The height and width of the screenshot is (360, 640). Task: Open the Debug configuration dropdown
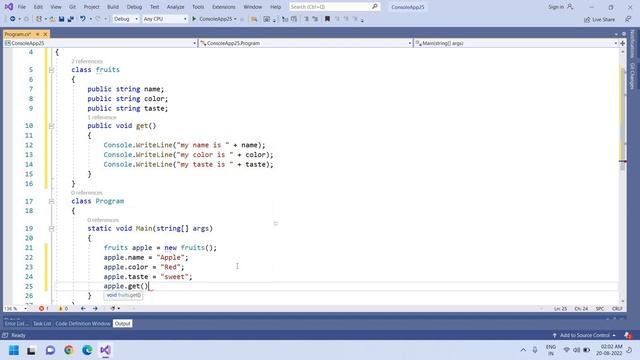pos(126,19)
